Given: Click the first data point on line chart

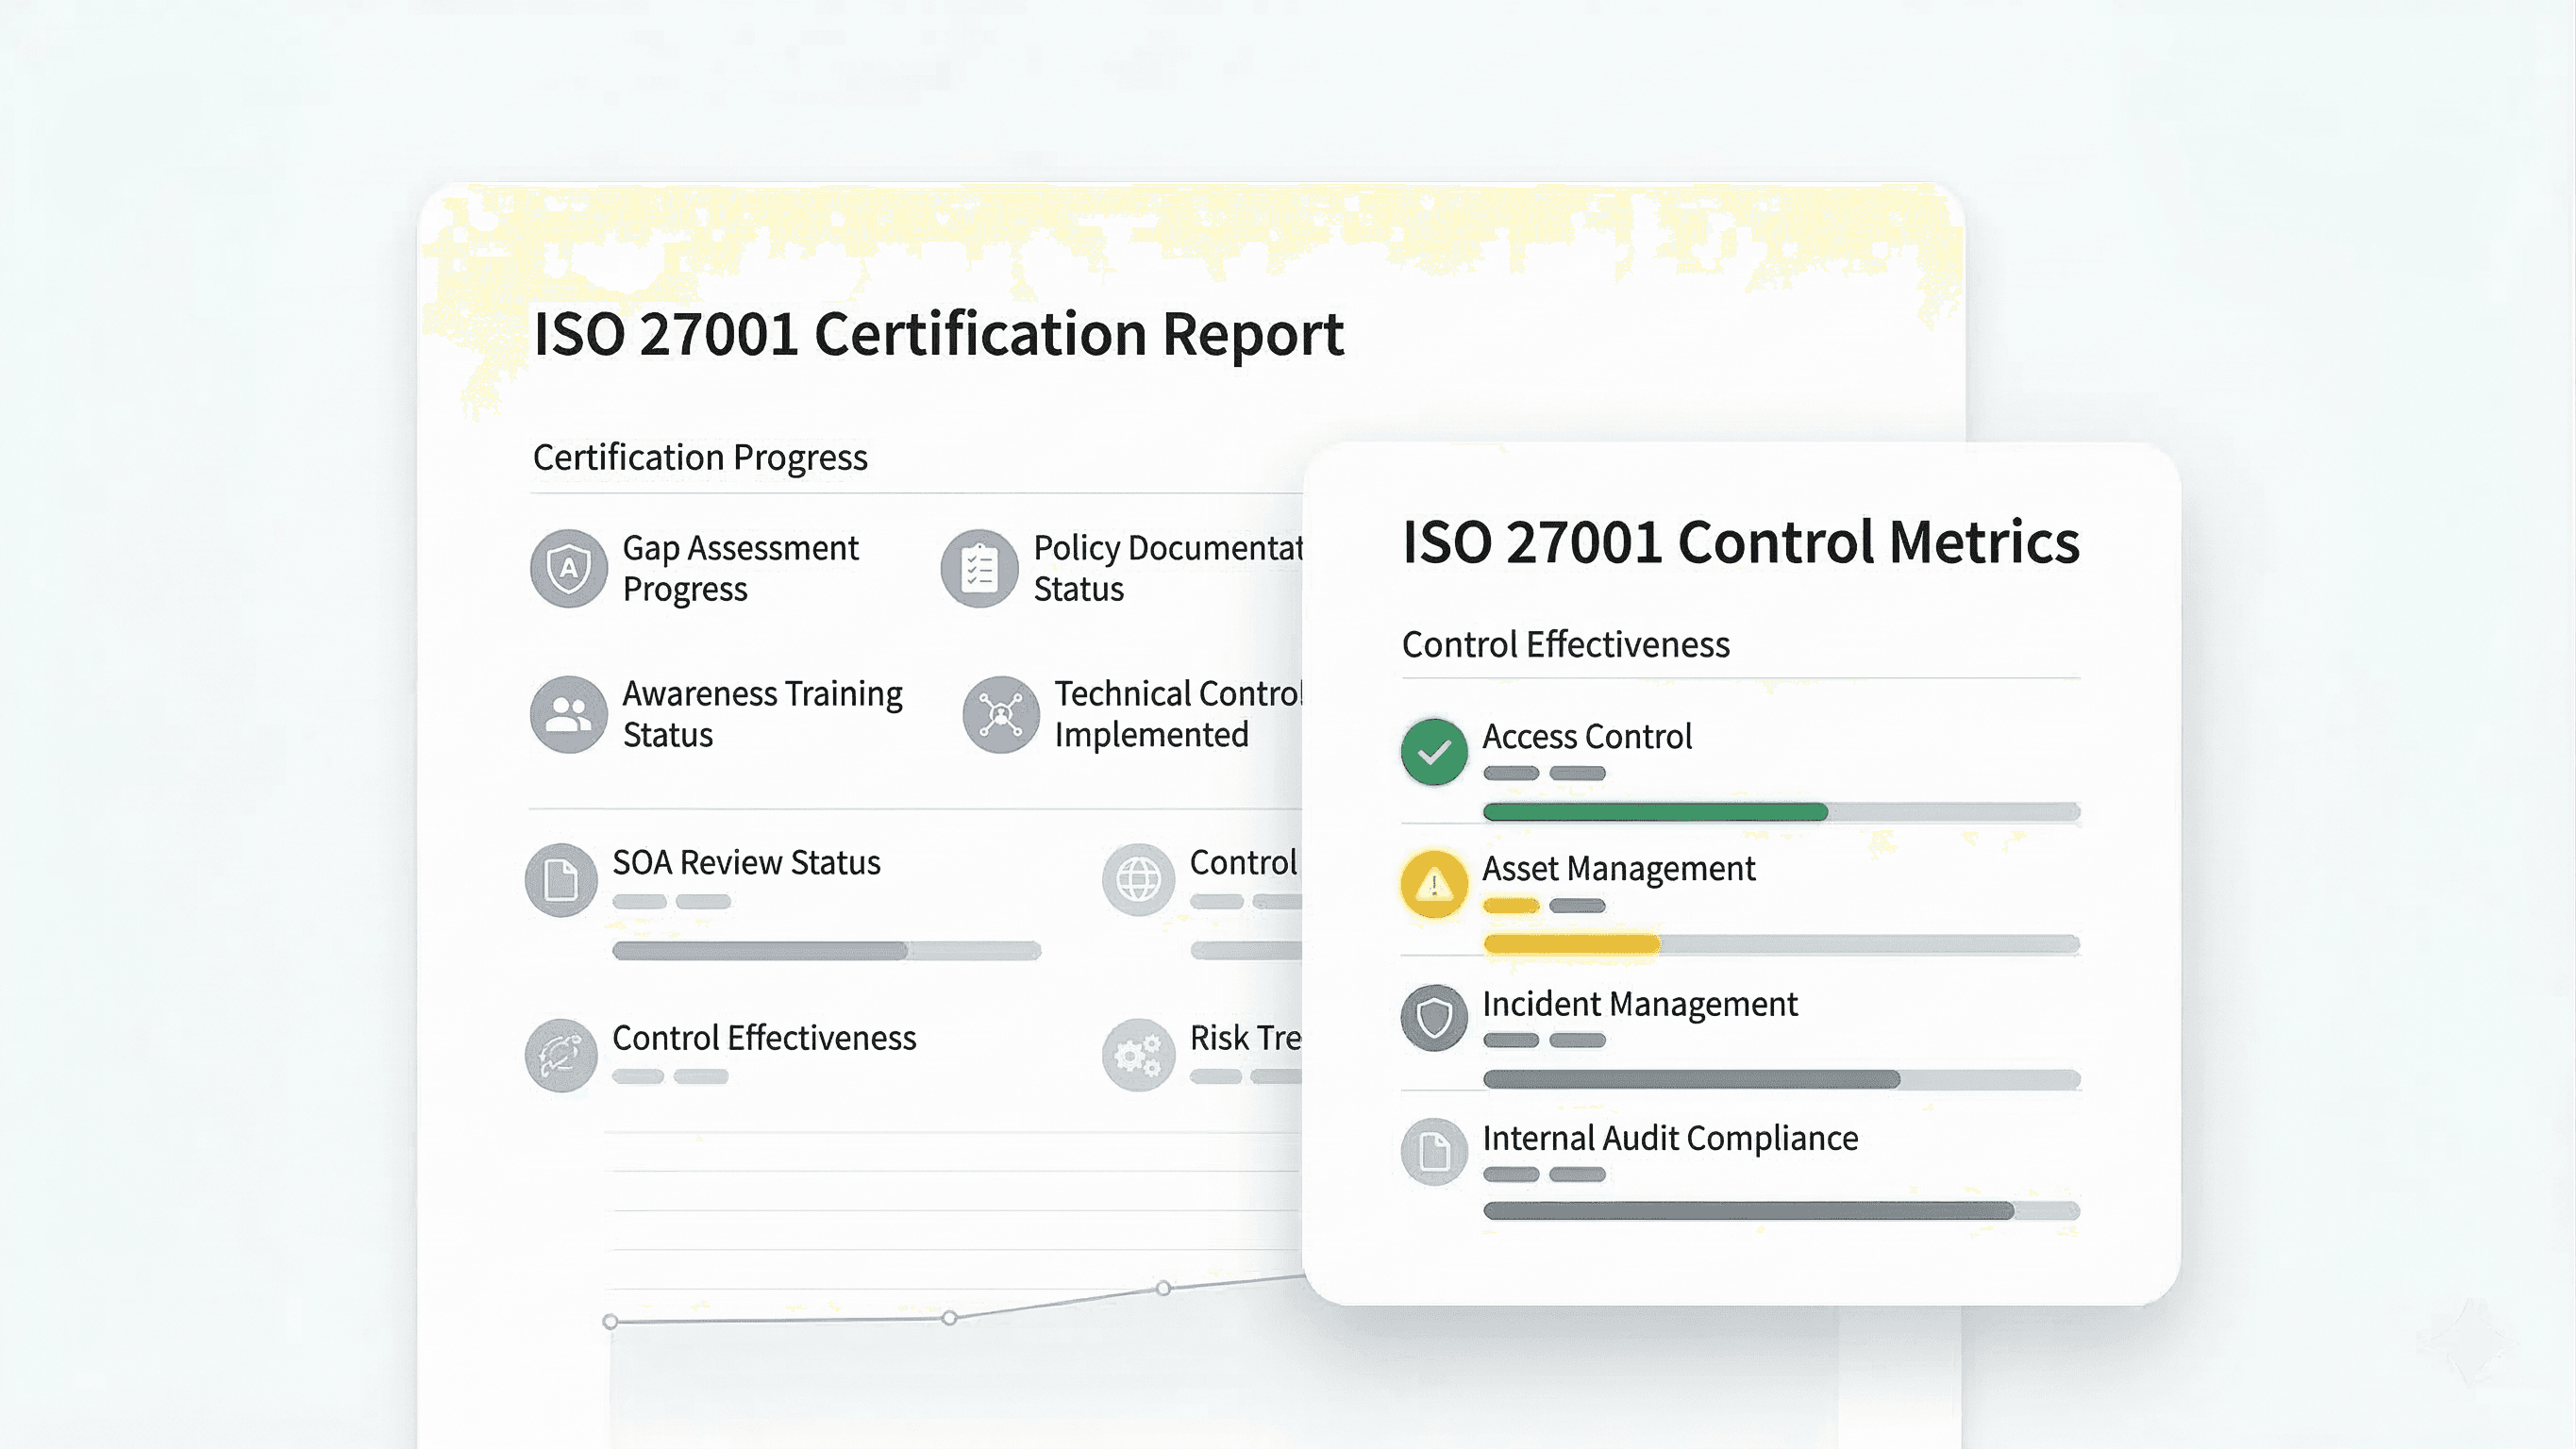Looking at the screenshot, I should [x=610, y=1322].
